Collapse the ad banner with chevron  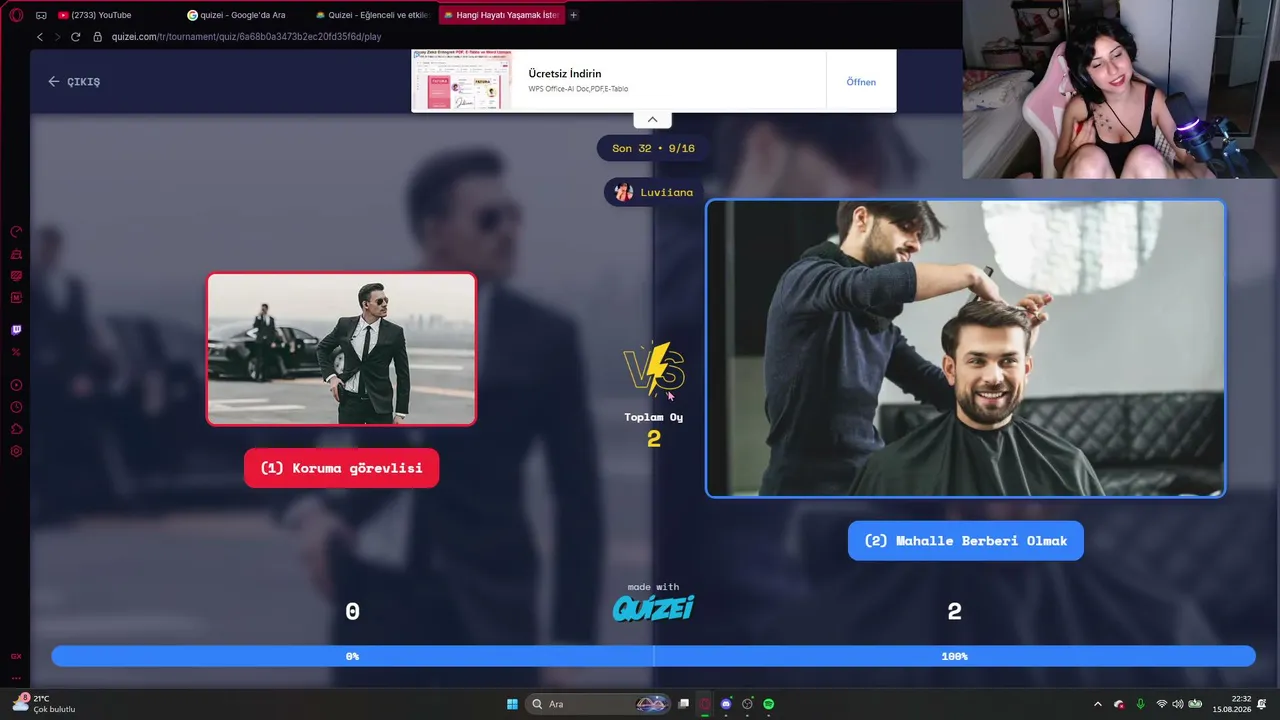click(x=652, y=119)
